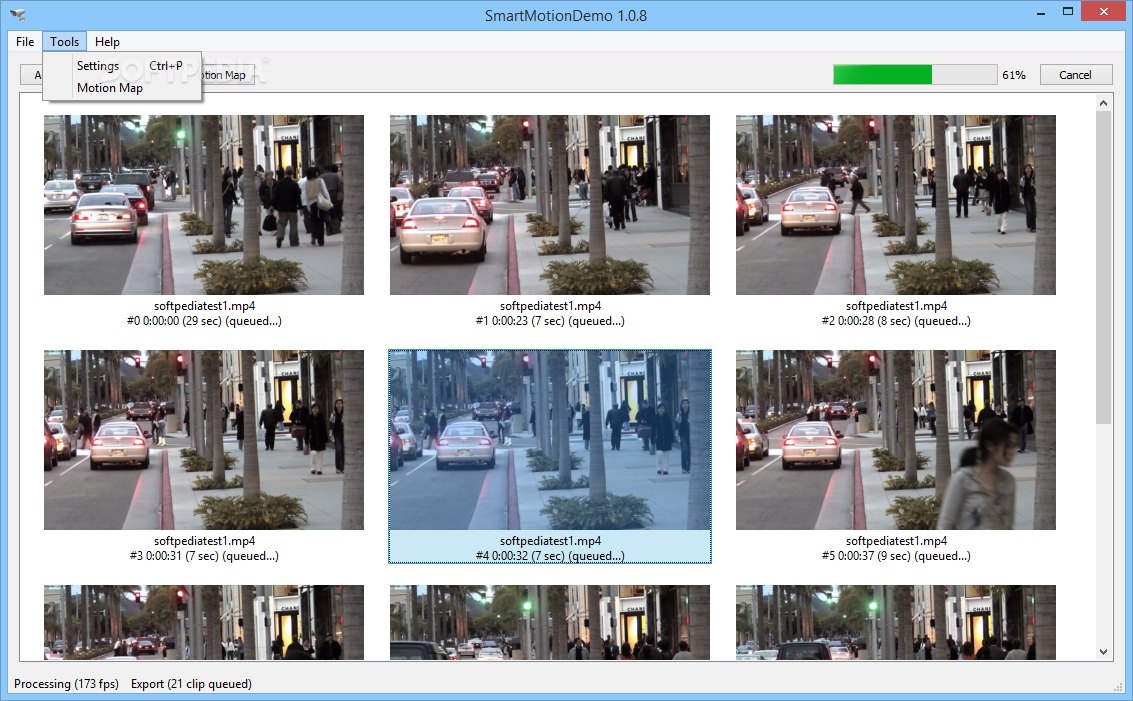Maximize the SmartMotionDemo window
1133x701 pixels.
[x=1068, y=12]
